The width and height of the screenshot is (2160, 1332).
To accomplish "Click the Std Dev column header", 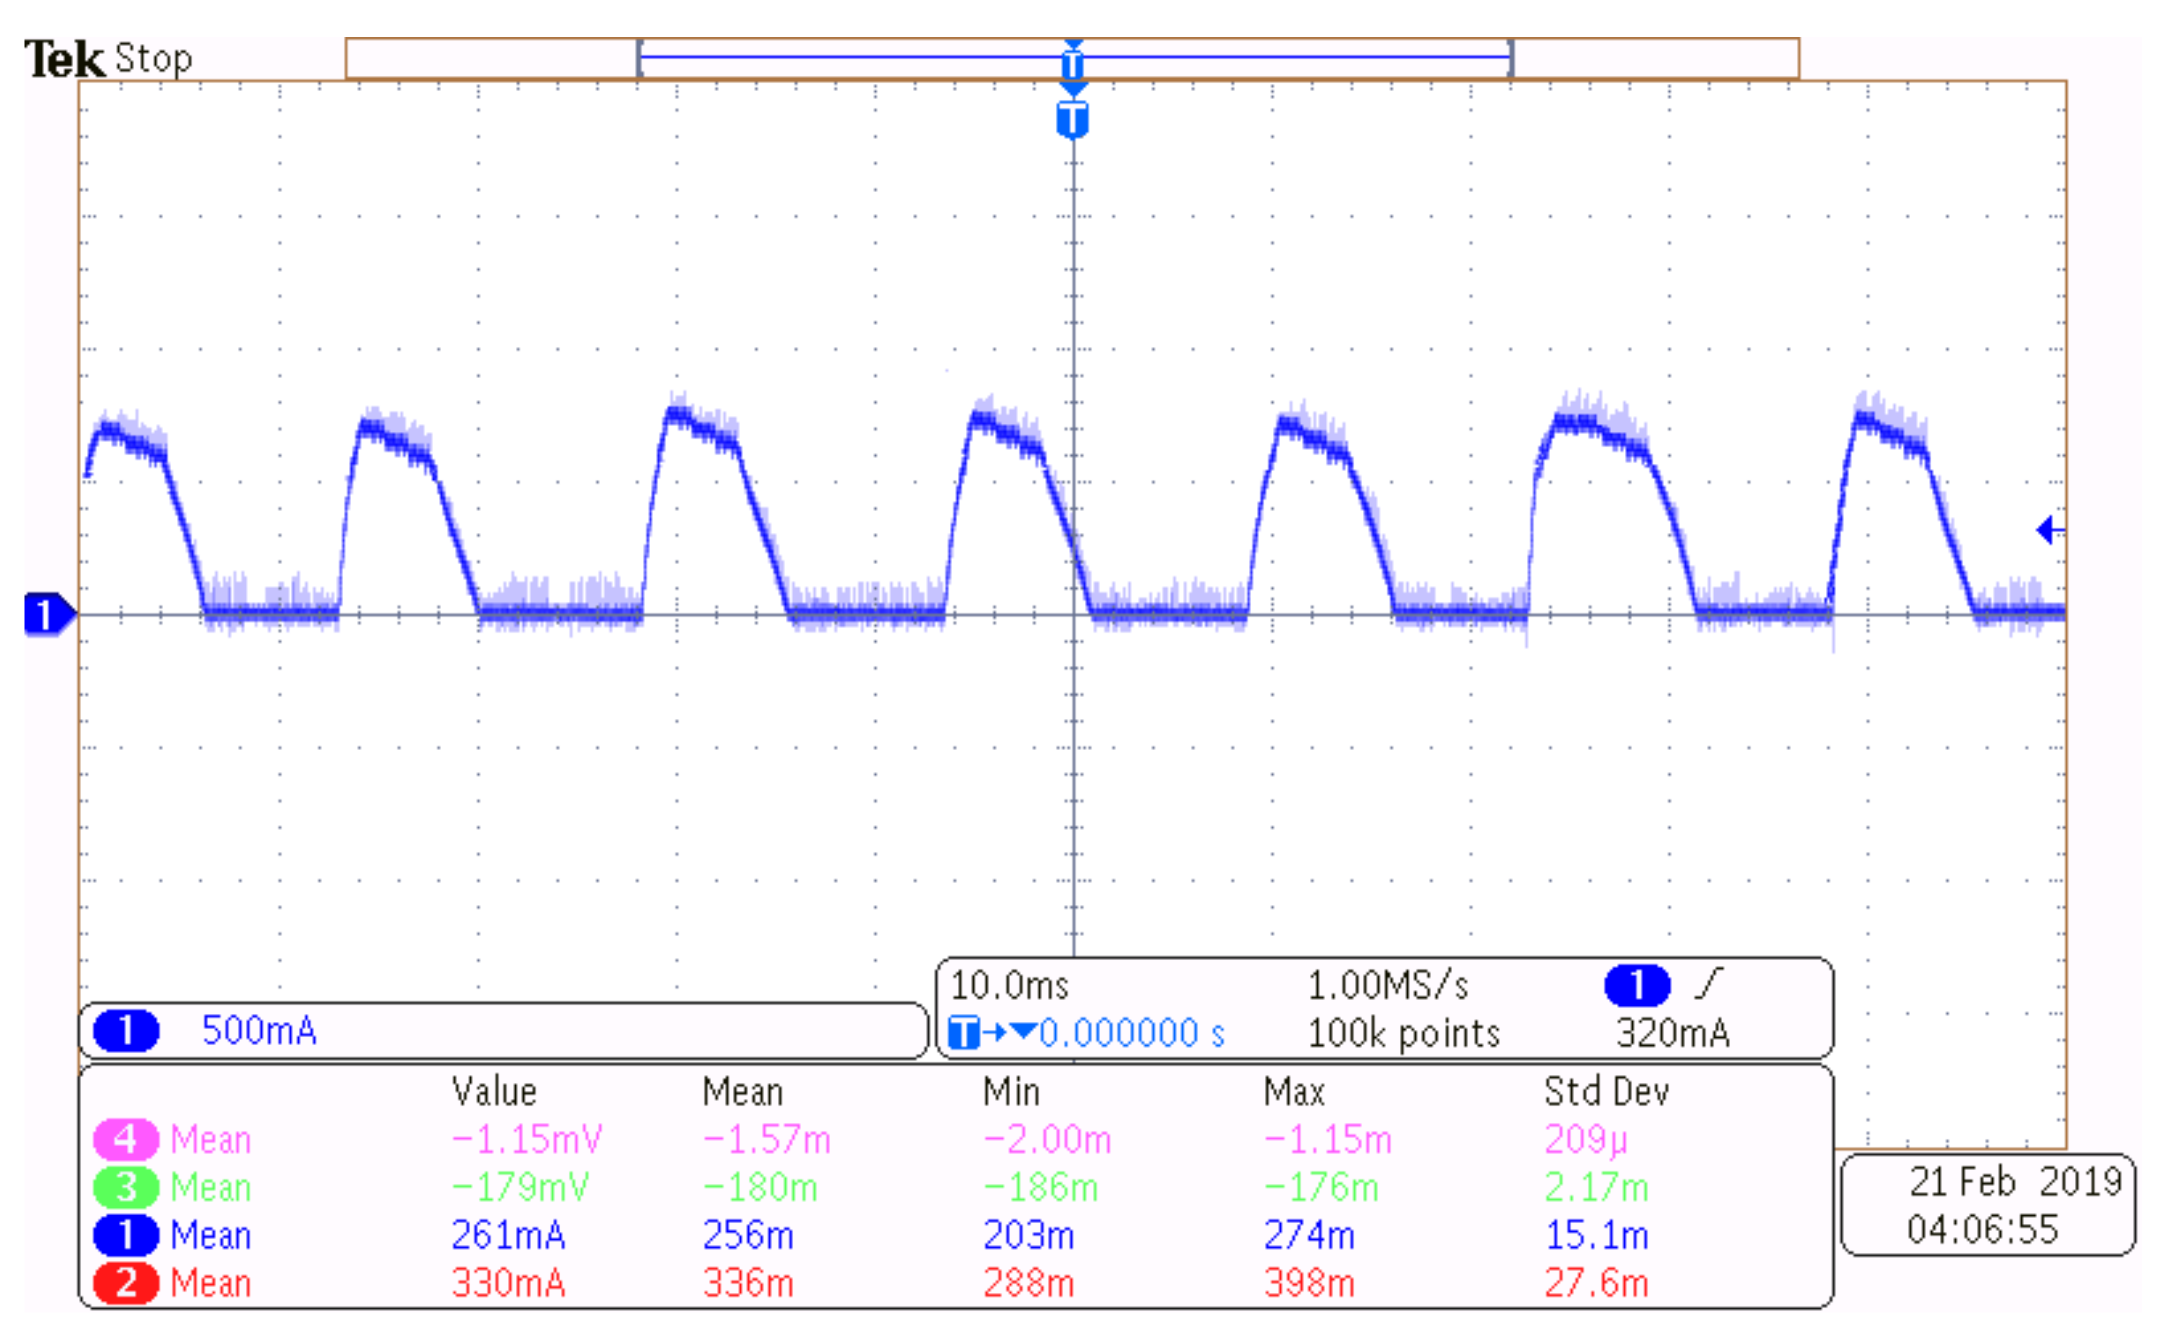I will pos(1606,1091).
